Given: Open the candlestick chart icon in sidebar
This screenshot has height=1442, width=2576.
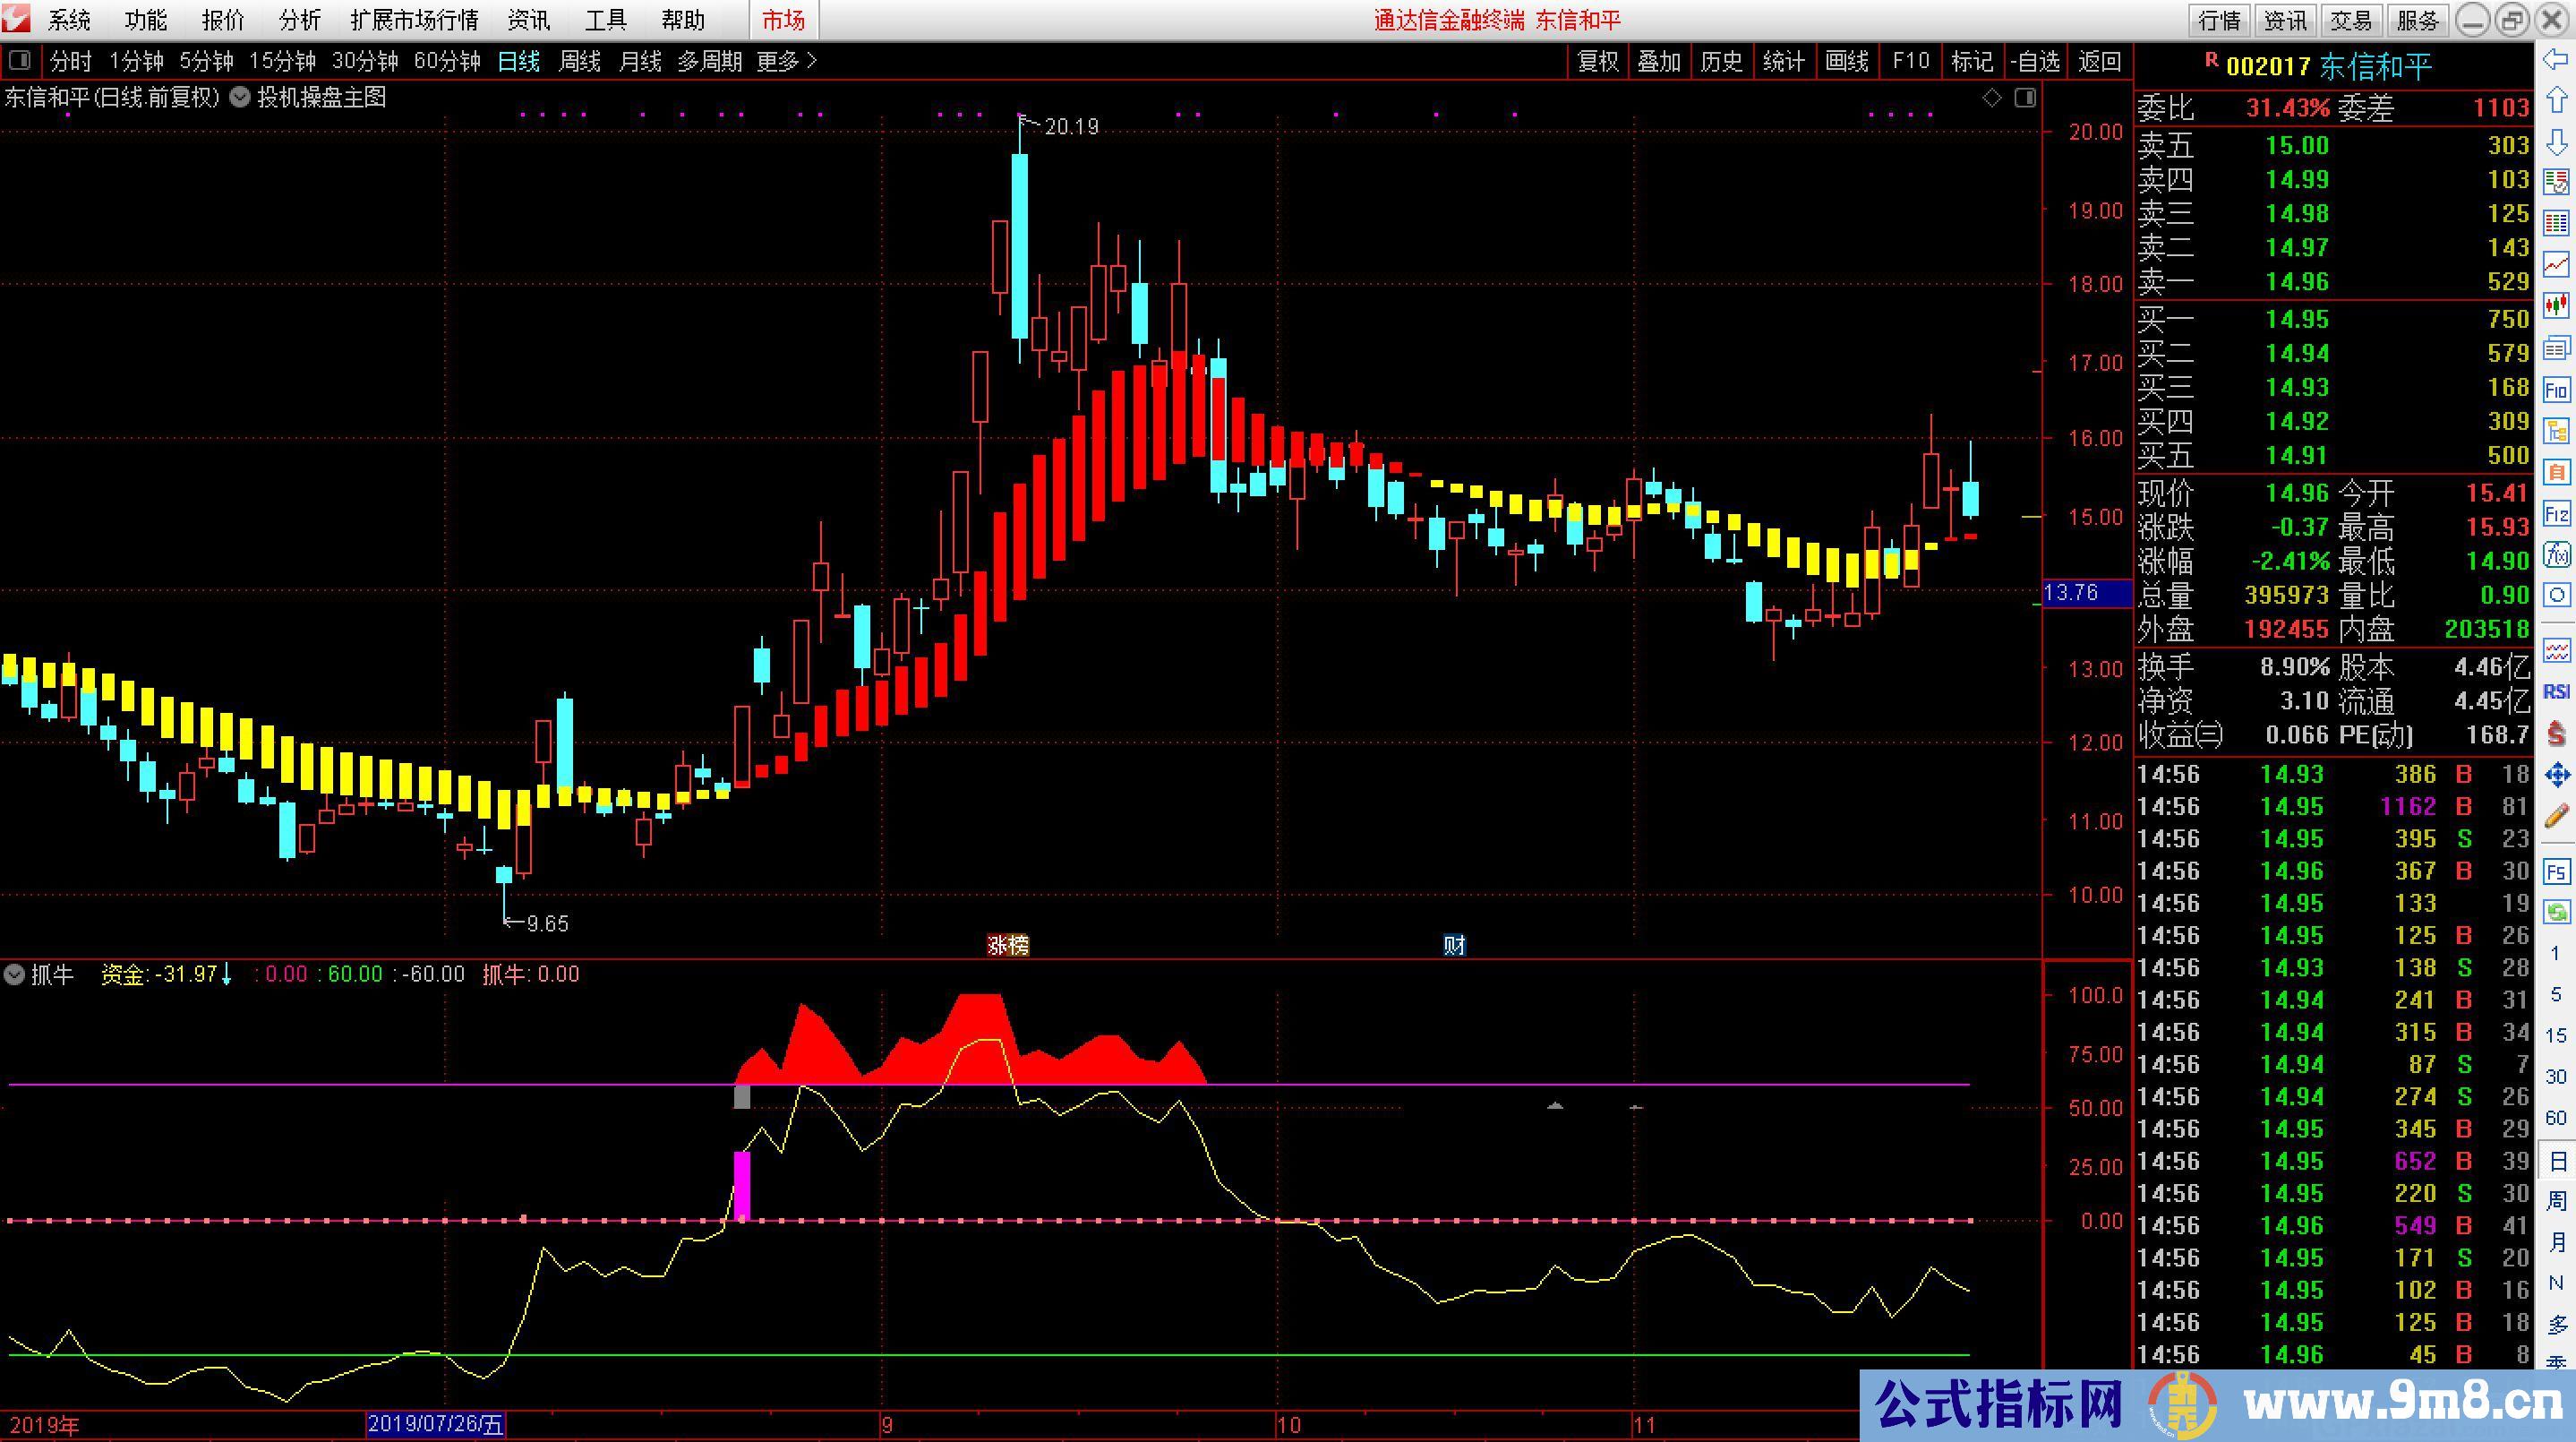Looking at the screenshot, I should click(x=2557, y=304).
